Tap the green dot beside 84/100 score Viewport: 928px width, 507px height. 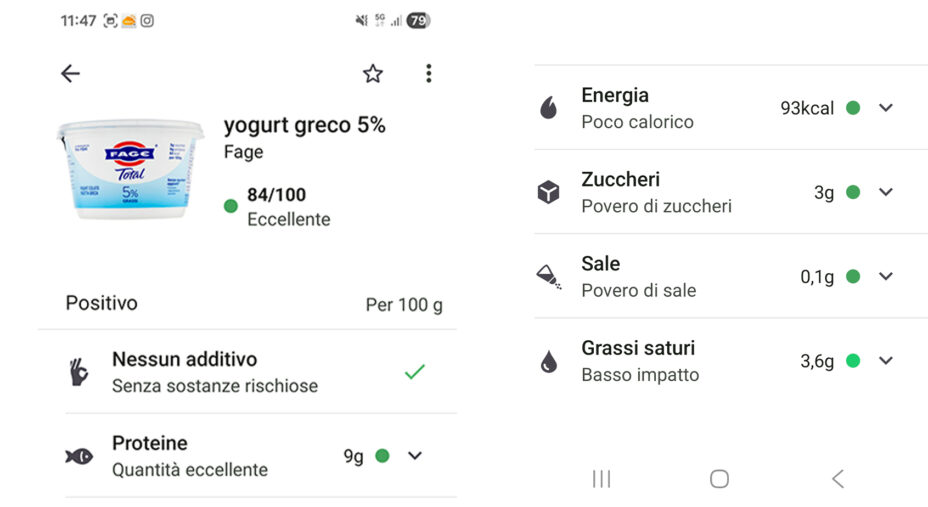coord(231,207)
